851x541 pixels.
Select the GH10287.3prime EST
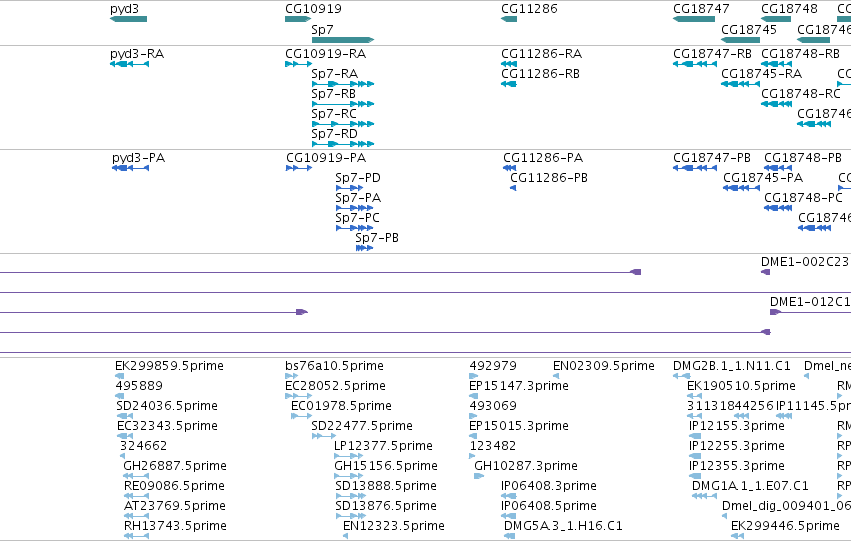tap(479, 476)
